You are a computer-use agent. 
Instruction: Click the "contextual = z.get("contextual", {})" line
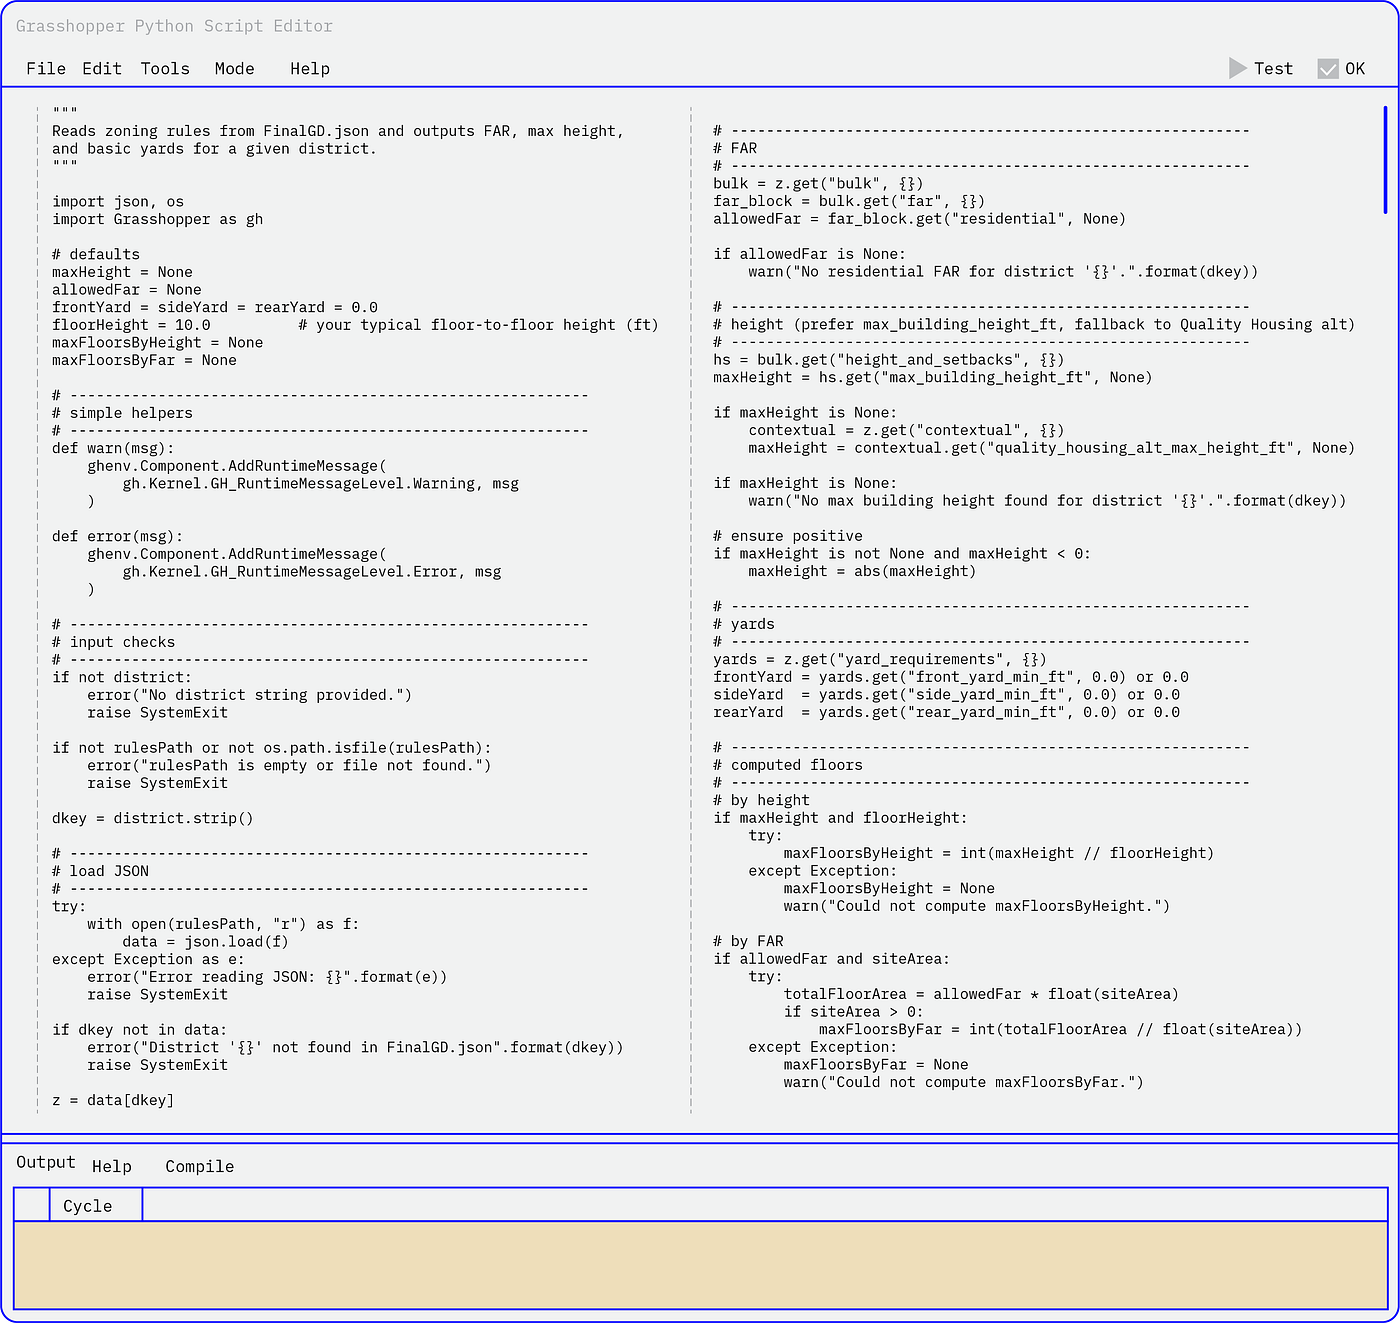click(907, 431)
